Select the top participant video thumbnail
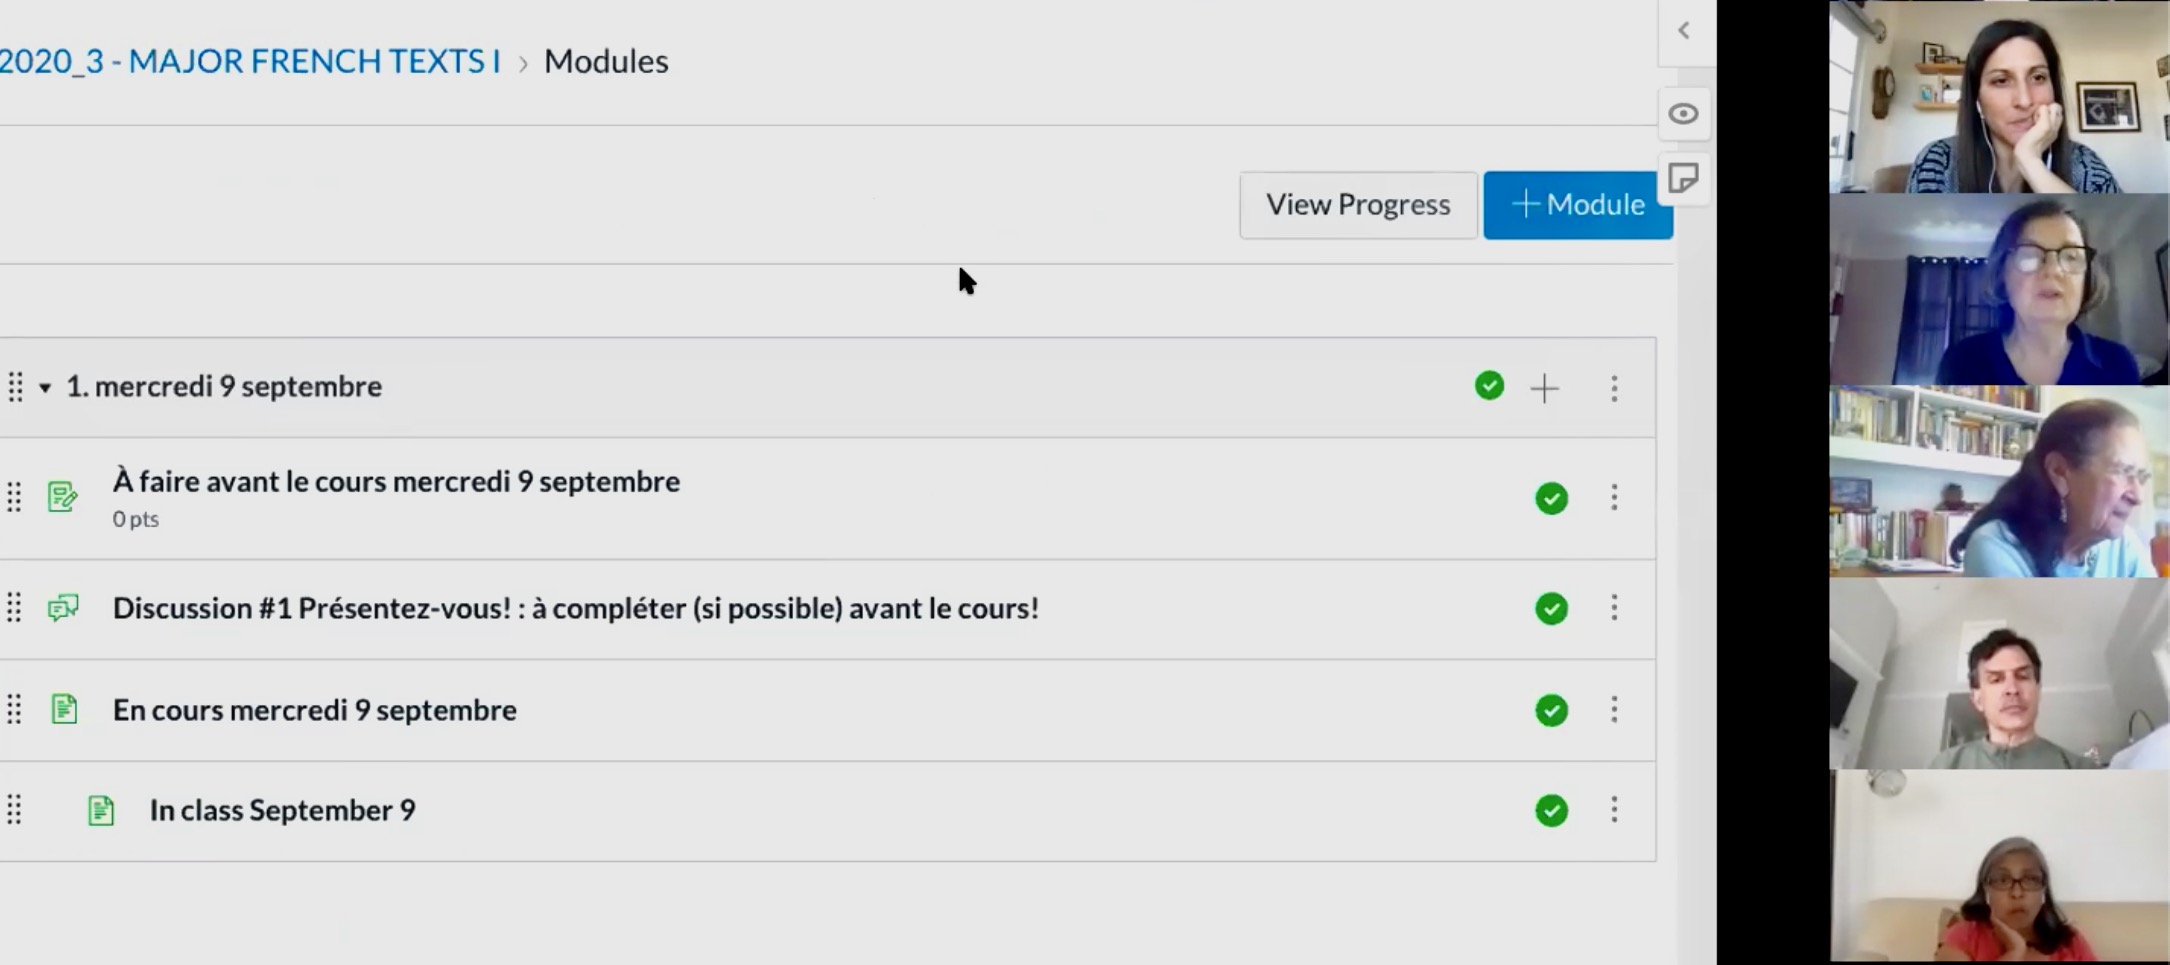The height and width of the screenshot is (965, 2170). pyautogui.click(x=1999, y=96)
